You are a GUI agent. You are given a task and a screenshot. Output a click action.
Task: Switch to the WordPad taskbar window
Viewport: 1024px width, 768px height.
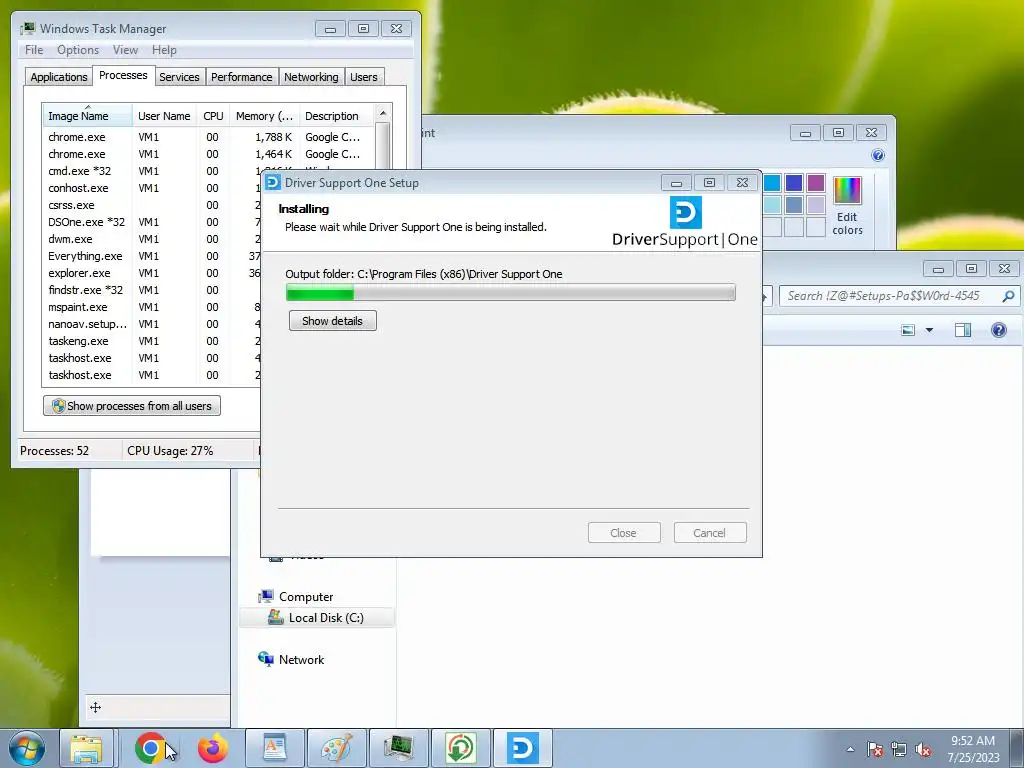[x=275, y=748]
